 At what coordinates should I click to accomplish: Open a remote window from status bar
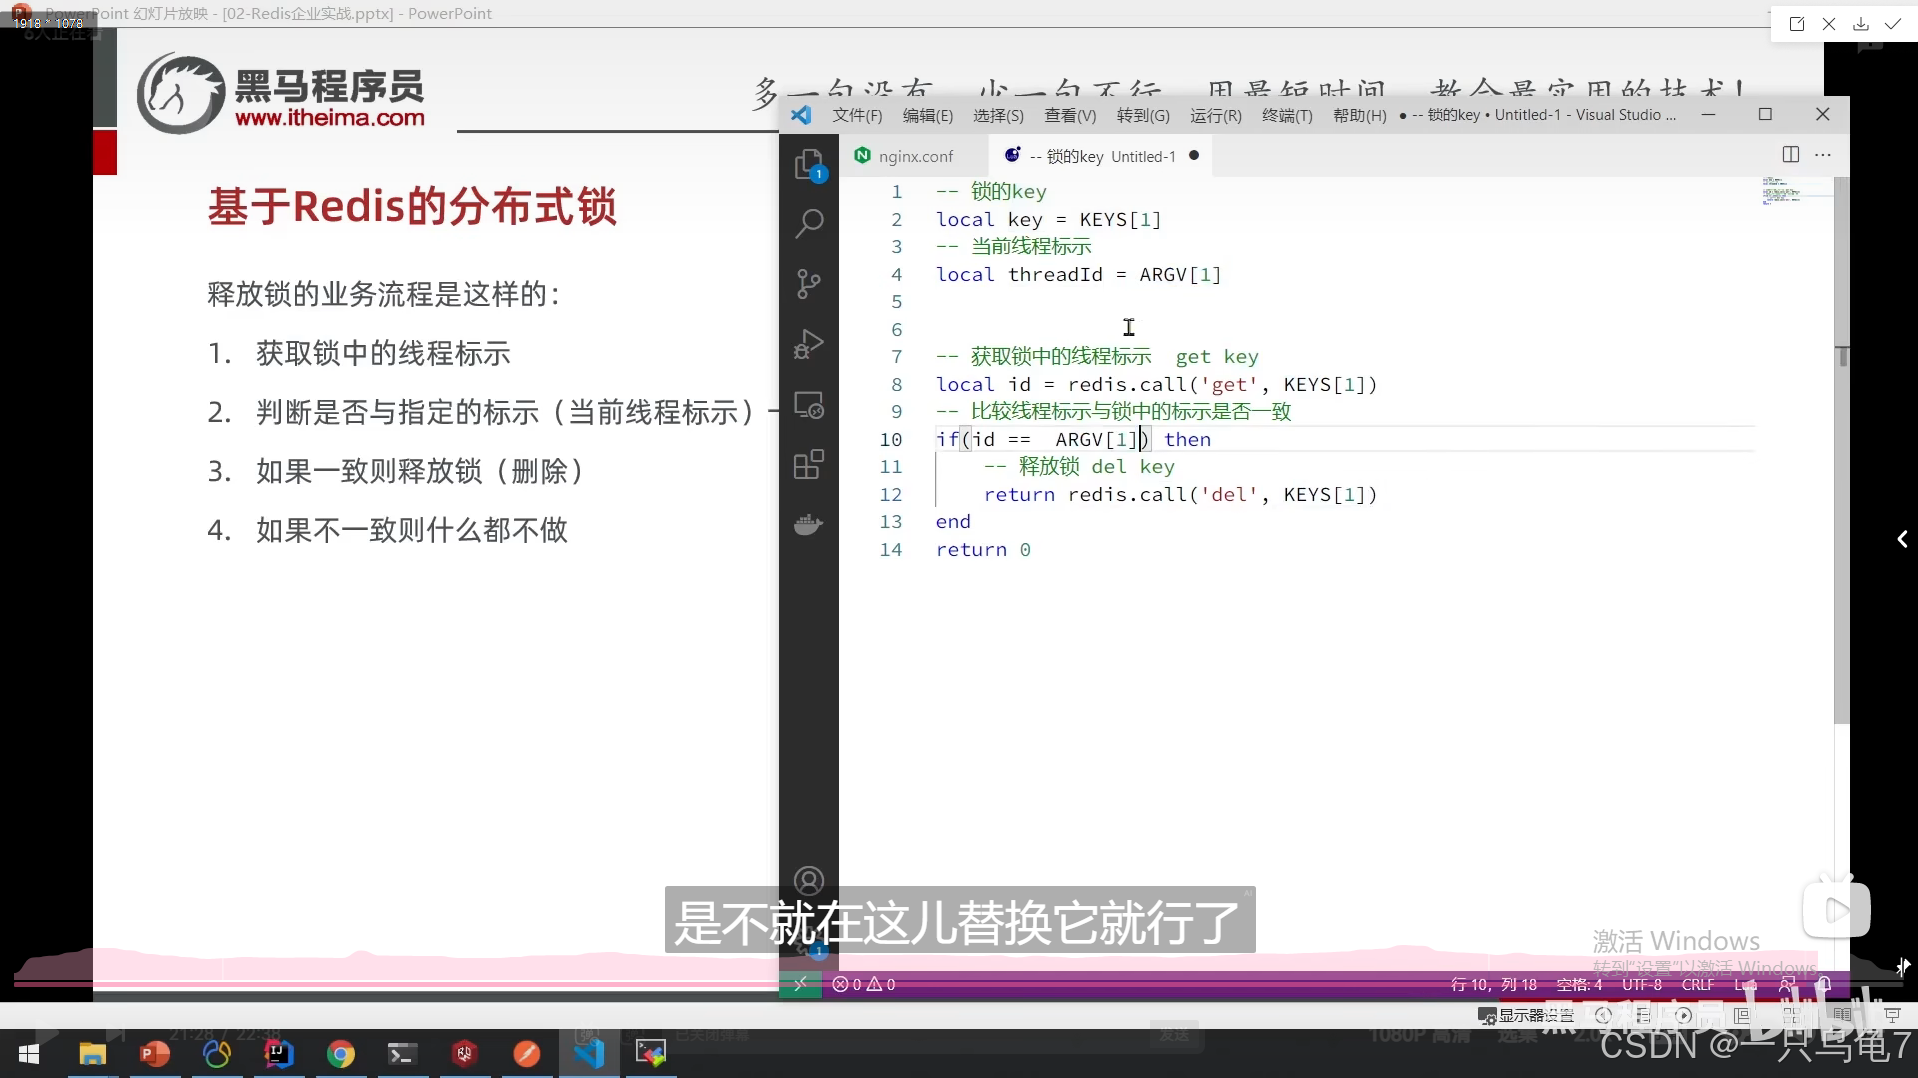tap(800, 984)
